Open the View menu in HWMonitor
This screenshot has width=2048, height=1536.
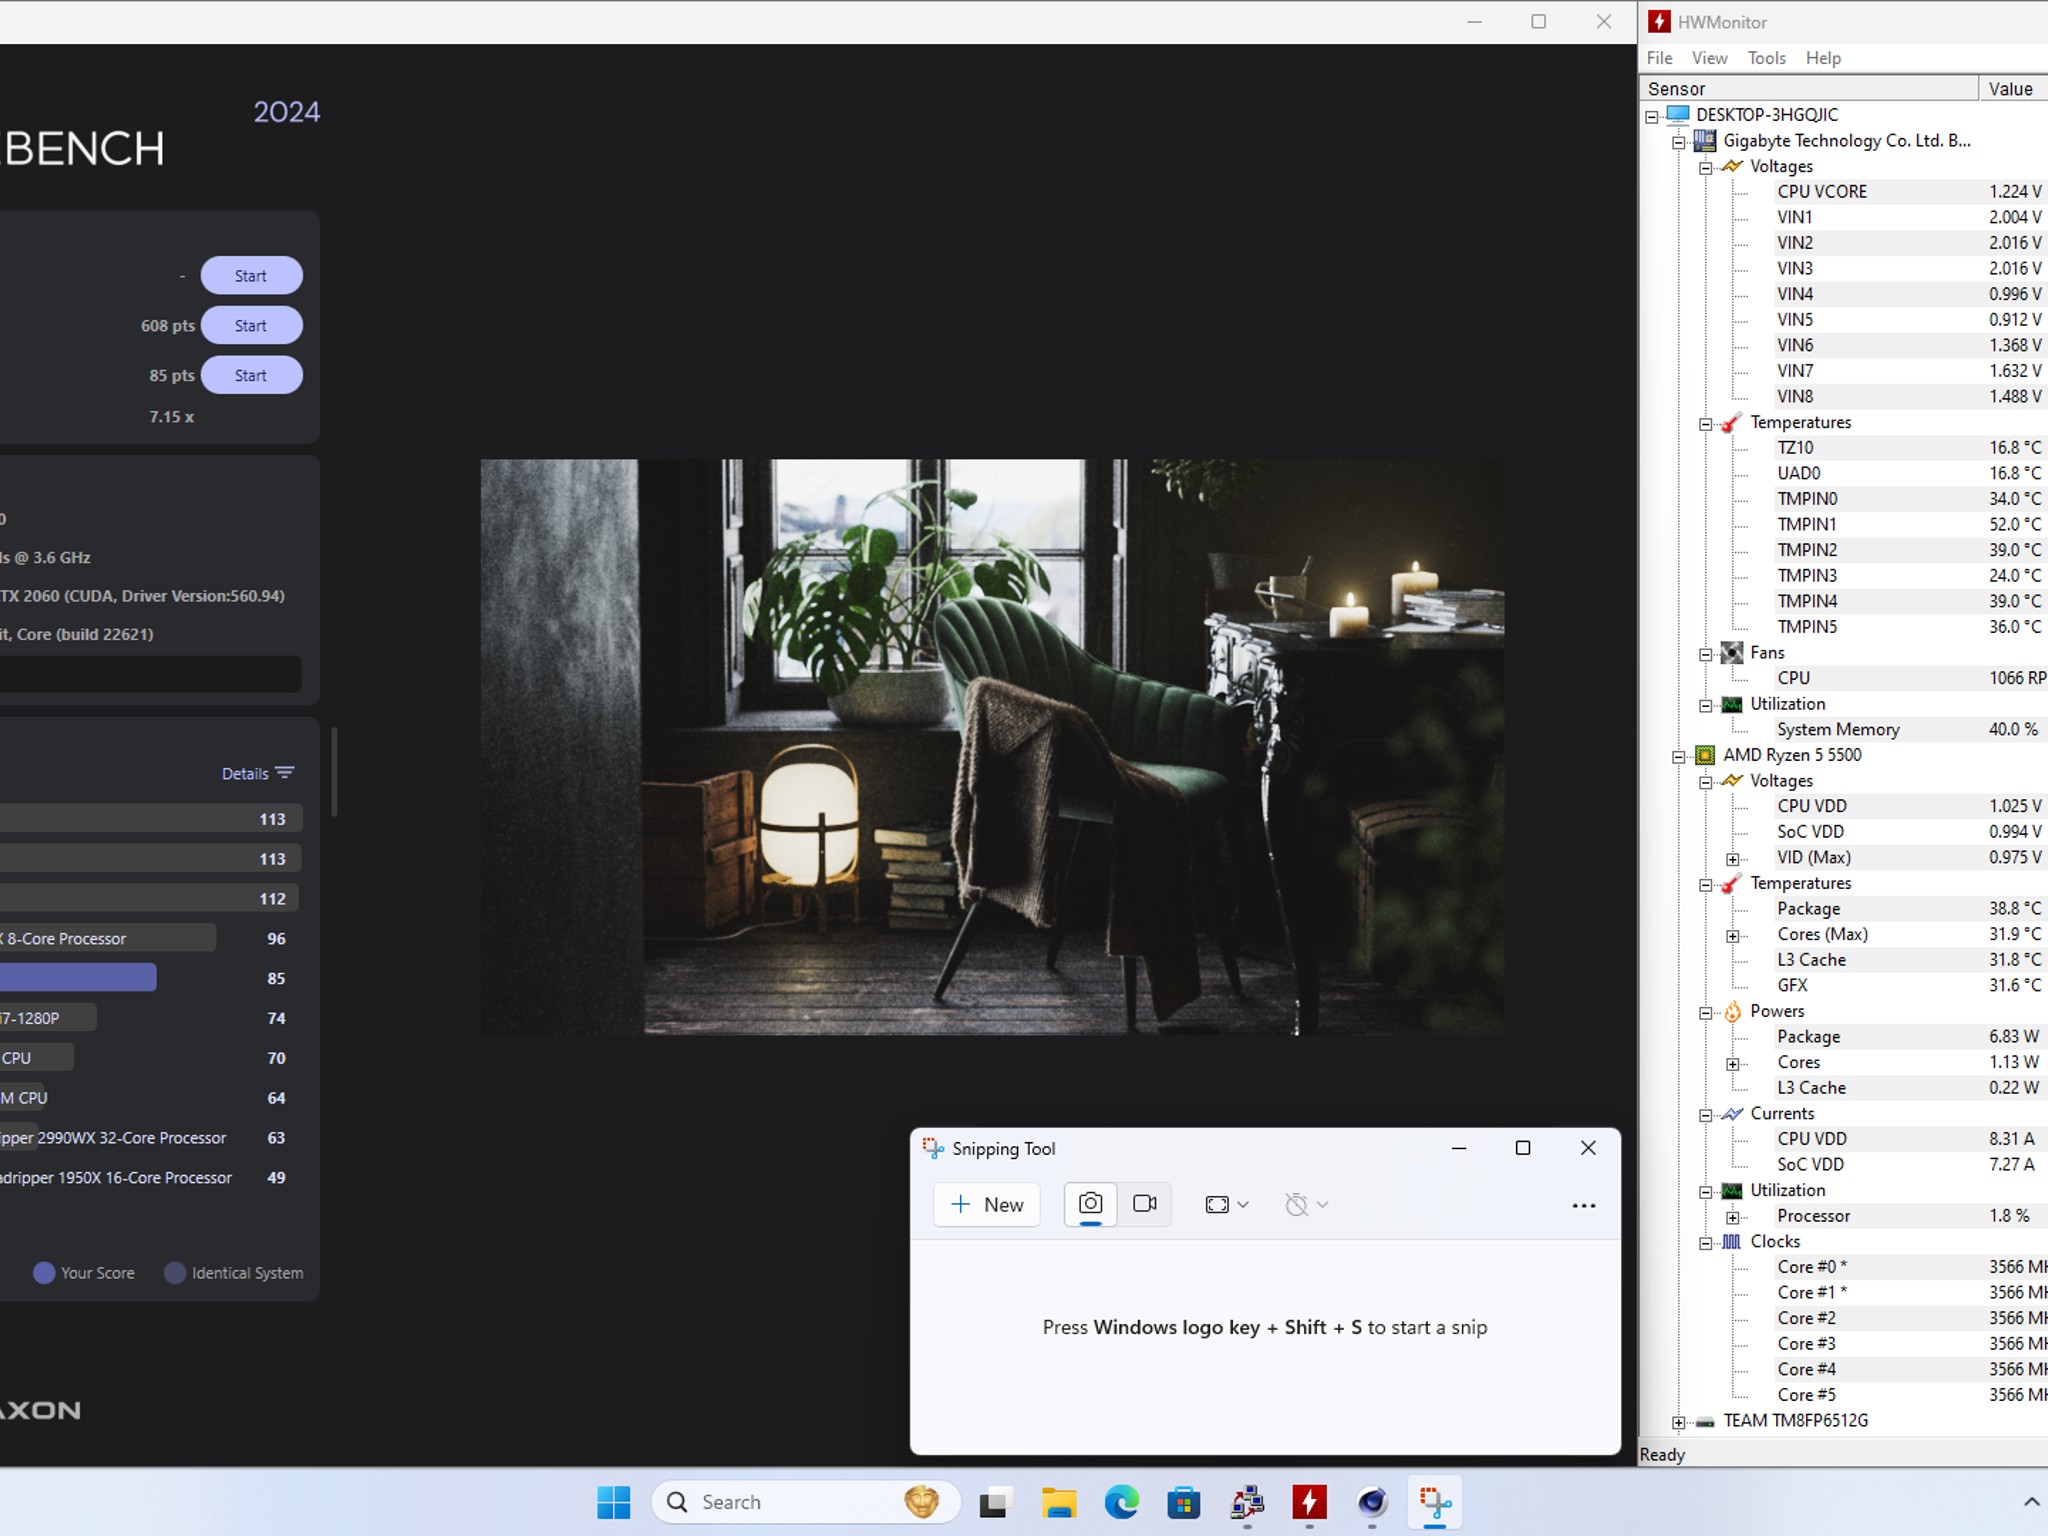[x=1709, y=58]
